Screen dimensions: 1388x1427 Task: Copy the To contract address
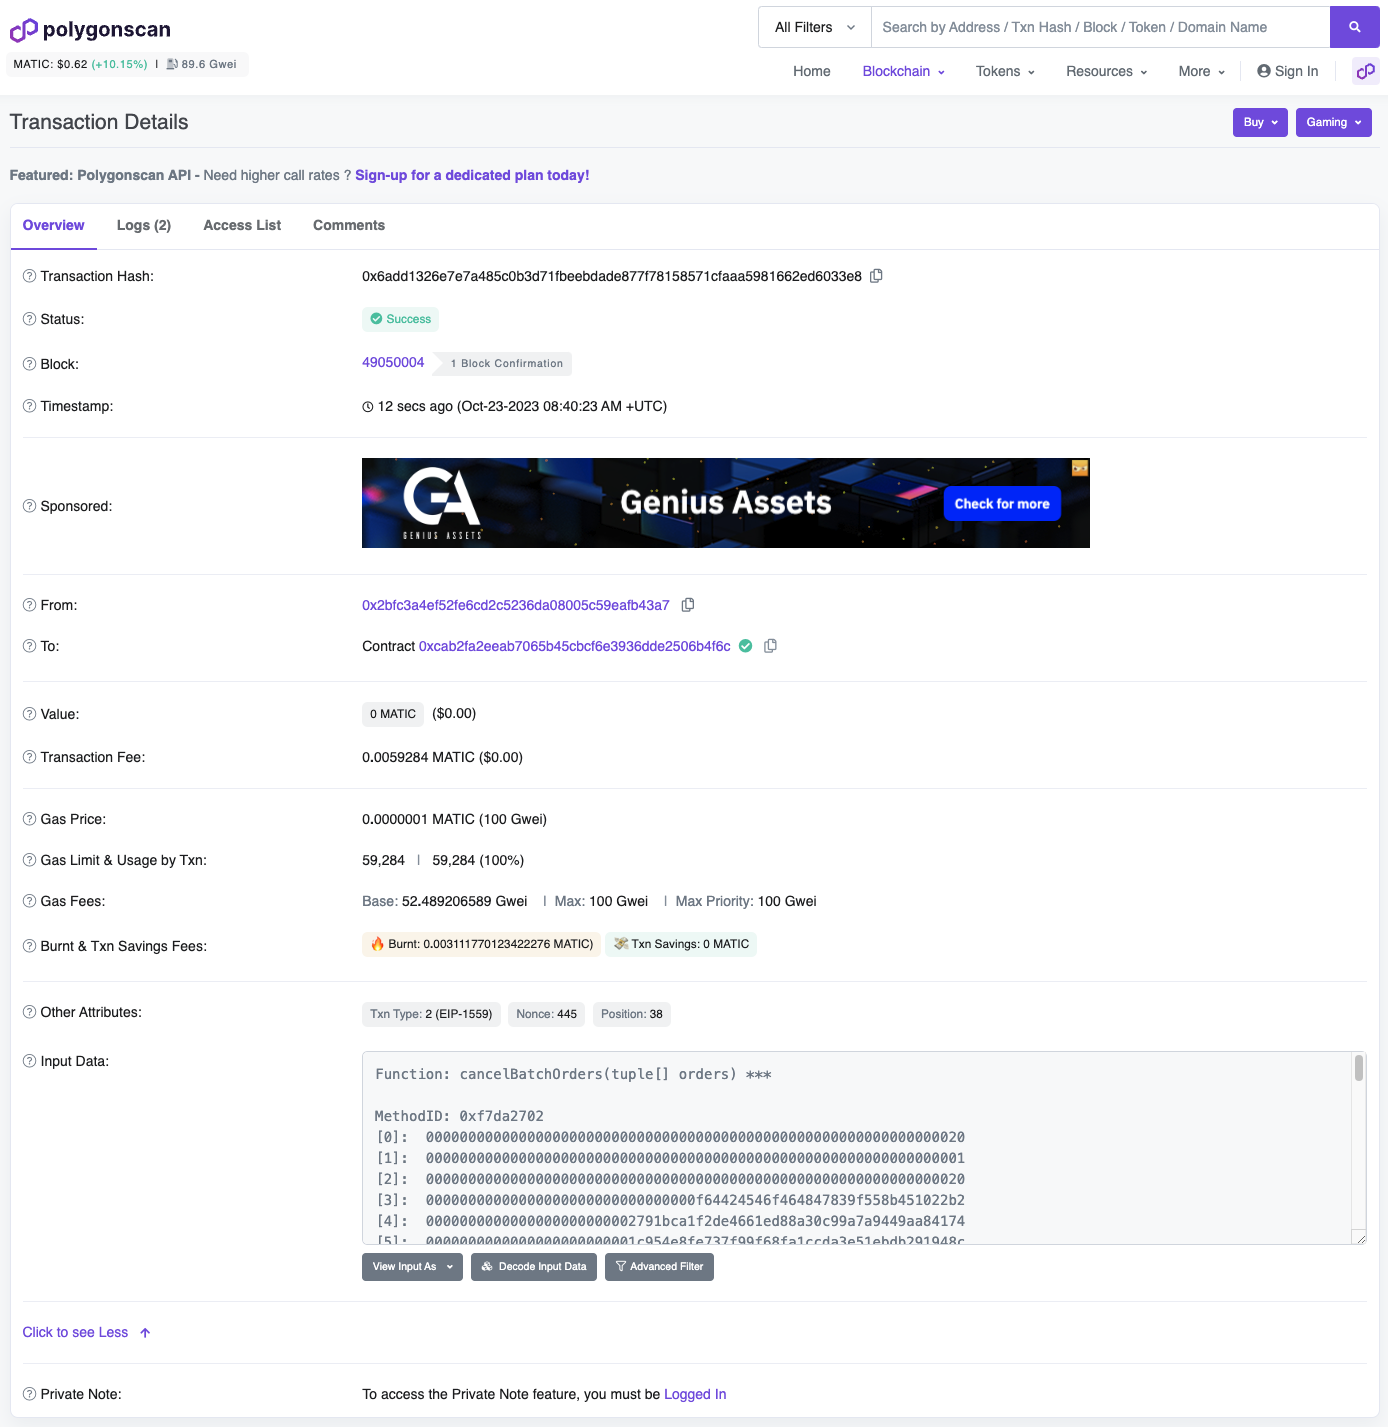(770, 646)
